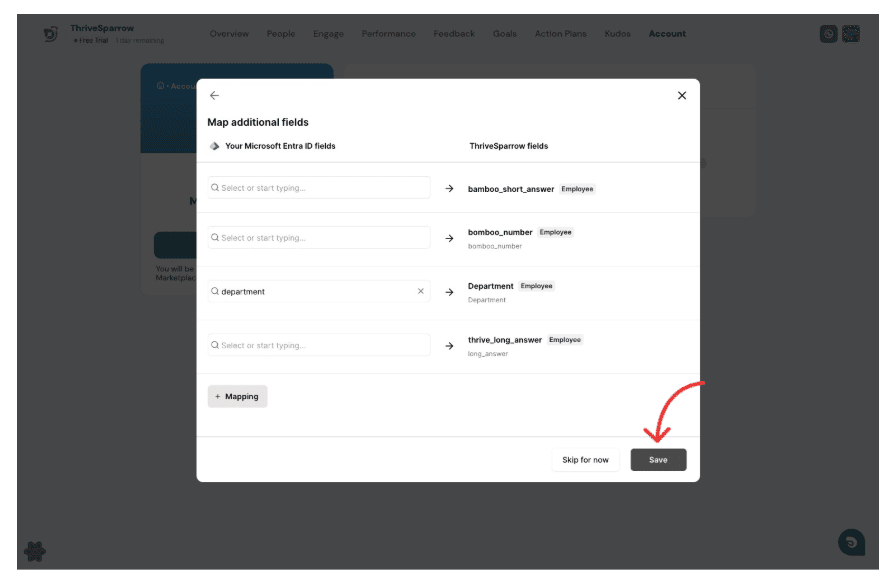Click the back arrow in the dialog

(214, 96)
